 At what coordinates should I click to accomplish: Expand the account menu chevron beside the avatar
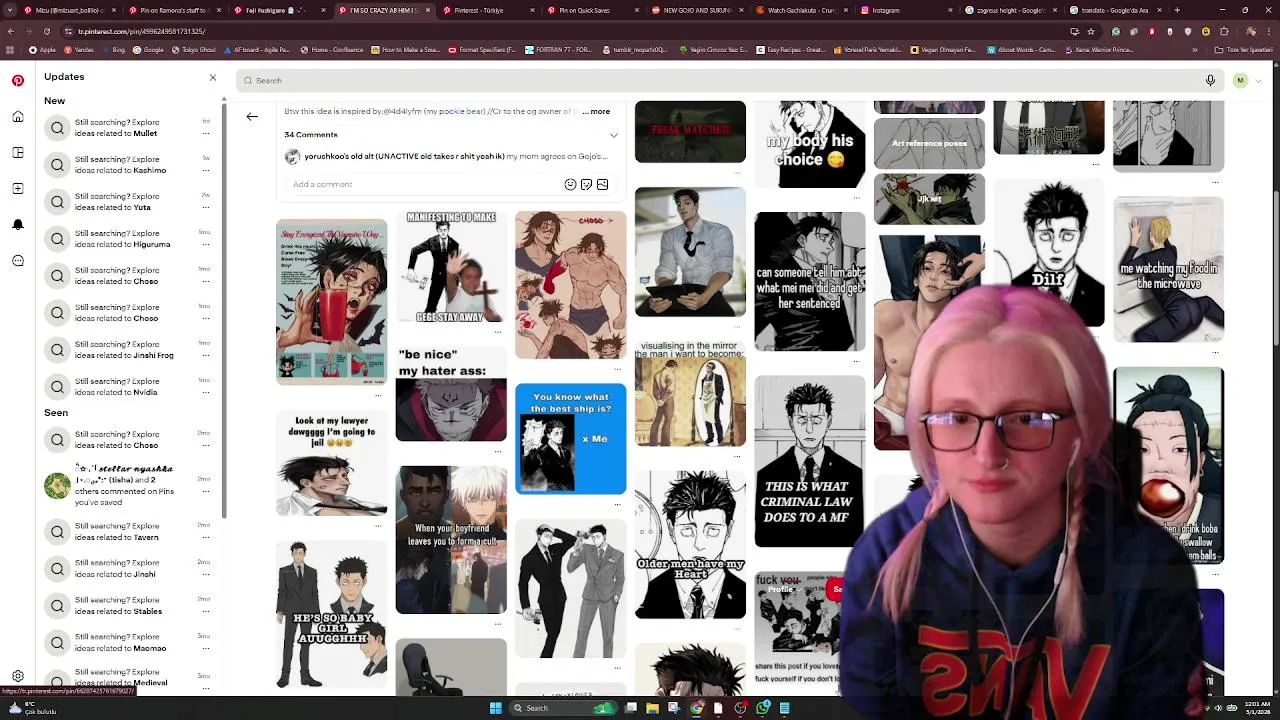pos(1259,80)
